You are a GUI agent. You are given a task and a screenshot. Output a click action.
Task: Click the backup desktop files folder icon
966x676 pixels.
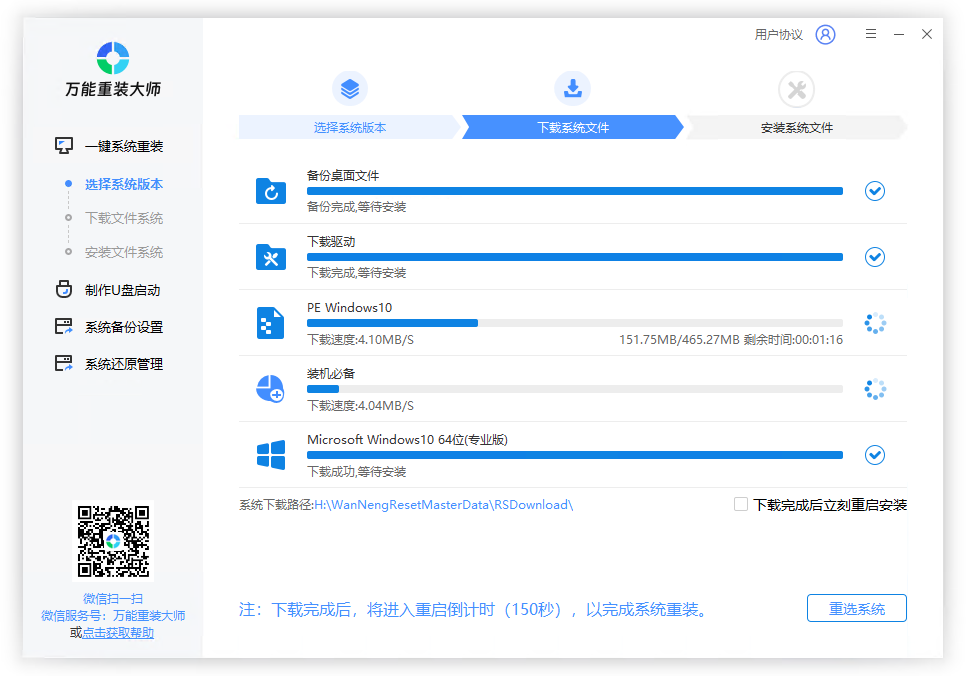point(271,191)
